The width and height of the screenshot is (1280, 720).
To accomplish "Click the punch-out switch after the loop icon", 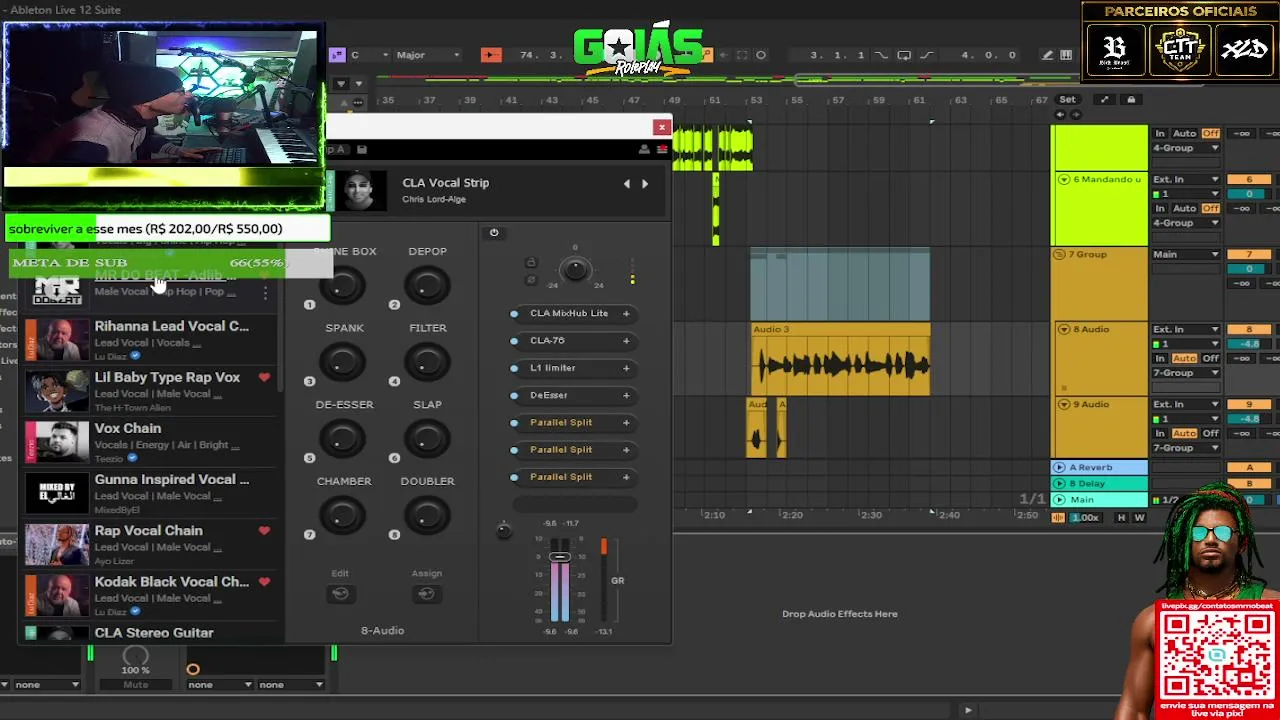I will coord(927,55).
